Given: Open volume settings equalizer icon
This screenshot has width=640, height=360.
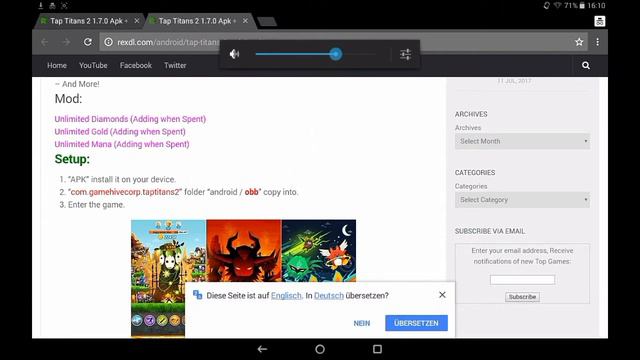Looking at the screenshot, I should pos(405,54).
